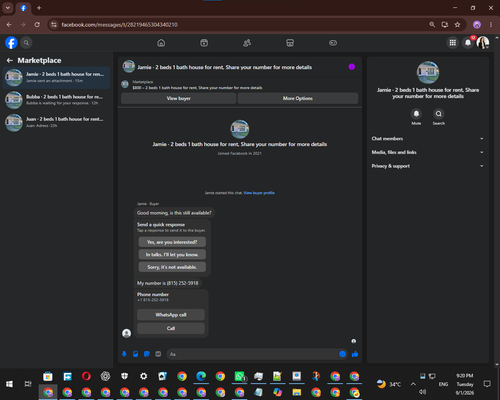Click the Call button under phone number
The height and width of the screenshot is (400, 500).
coord(171,328)
